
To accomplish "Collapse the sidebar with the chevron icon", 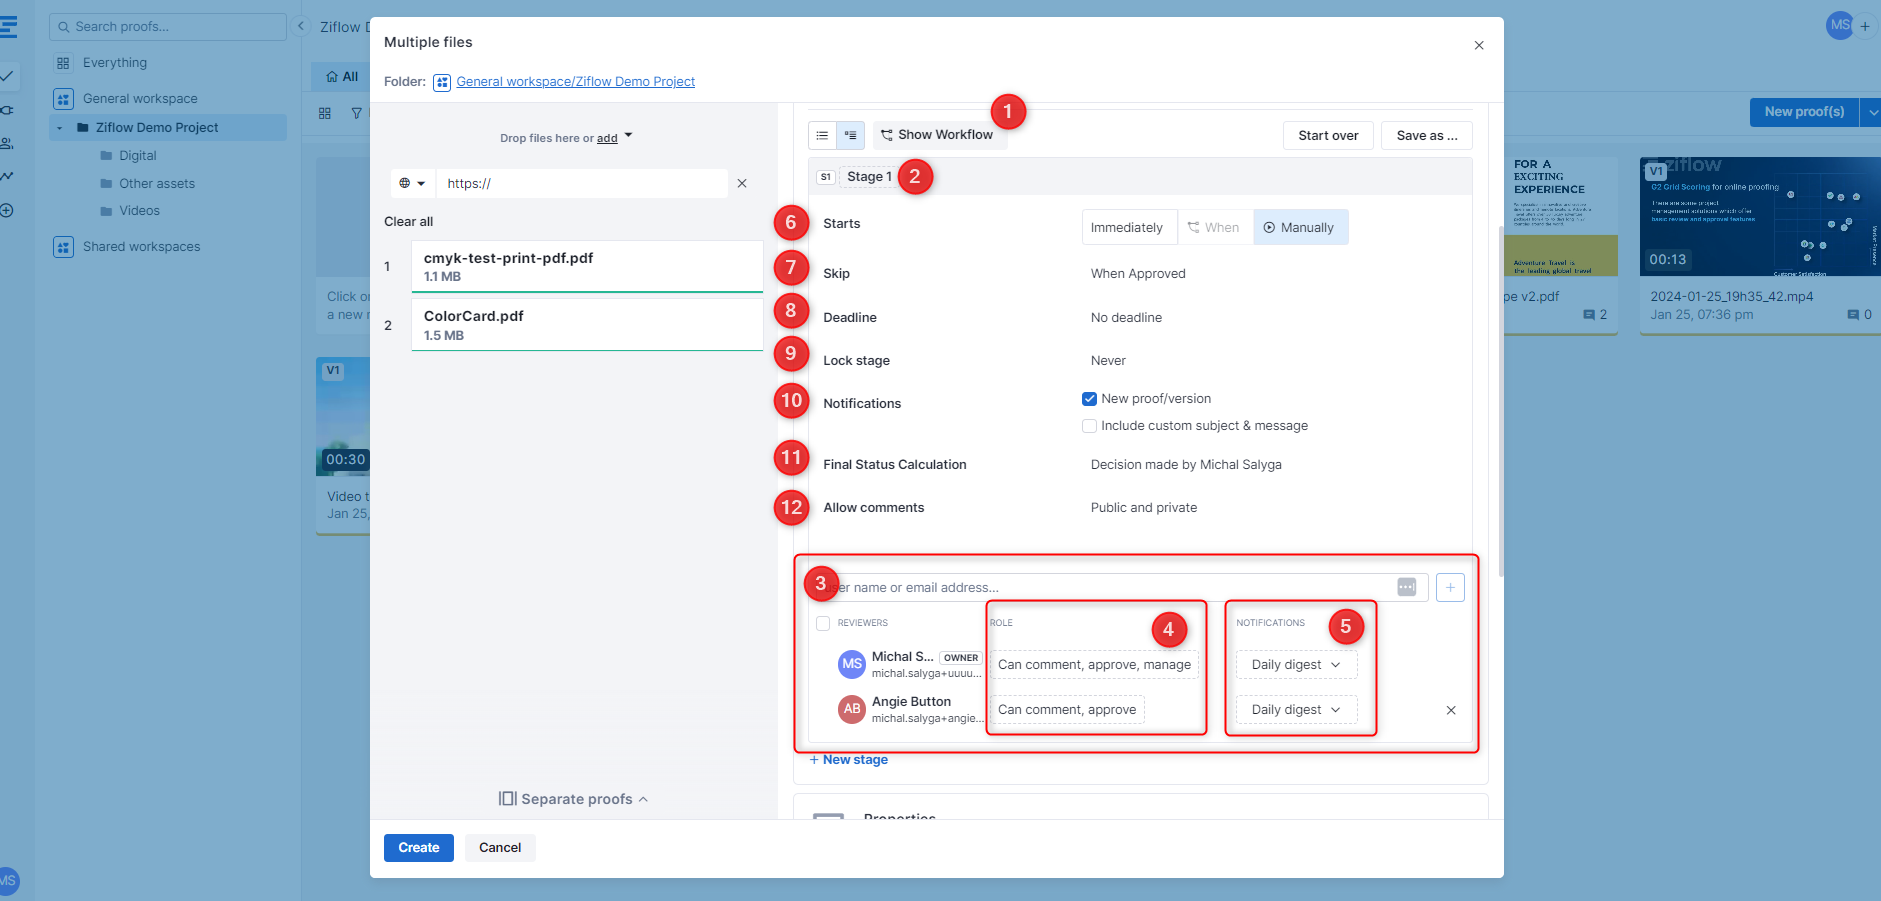I will point(300,27).
